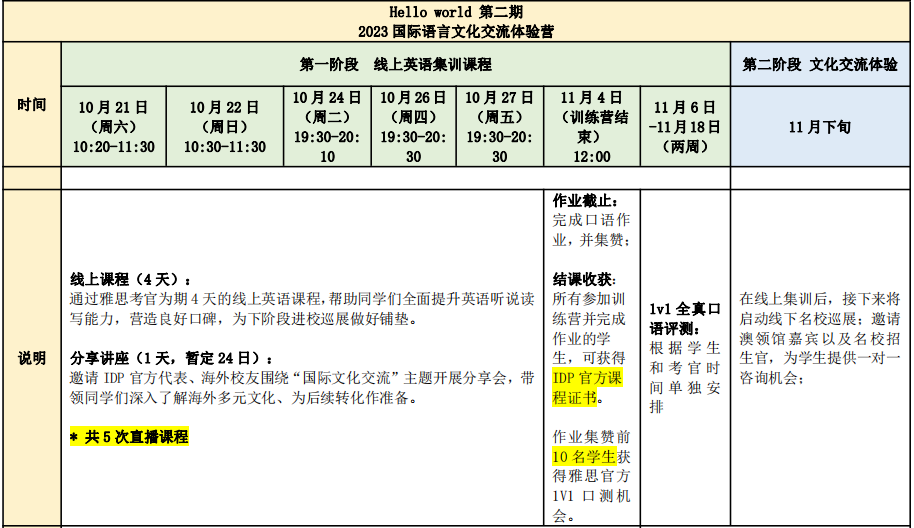Screen dimensions: 914x528
Task: Select the 10月26日 (周四) date cell
Action: (x=413, y=127)
